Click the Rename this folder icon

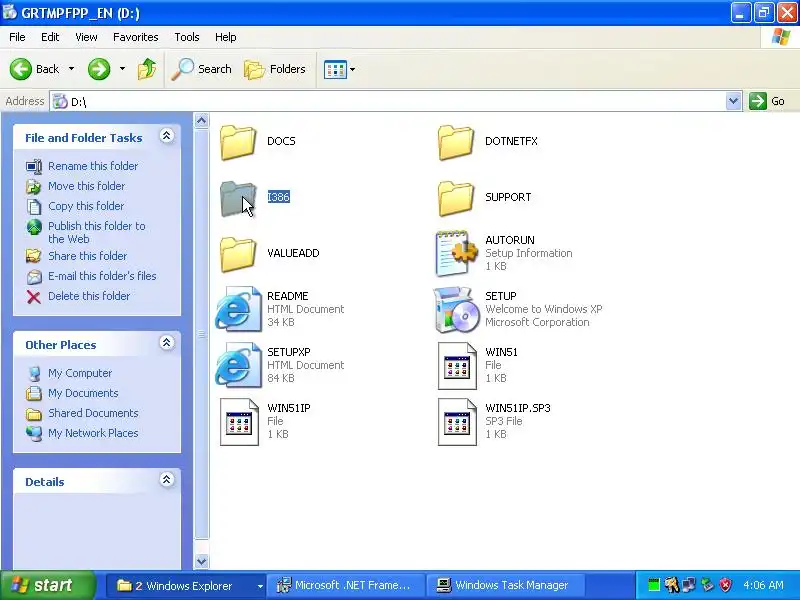(34, 166)
